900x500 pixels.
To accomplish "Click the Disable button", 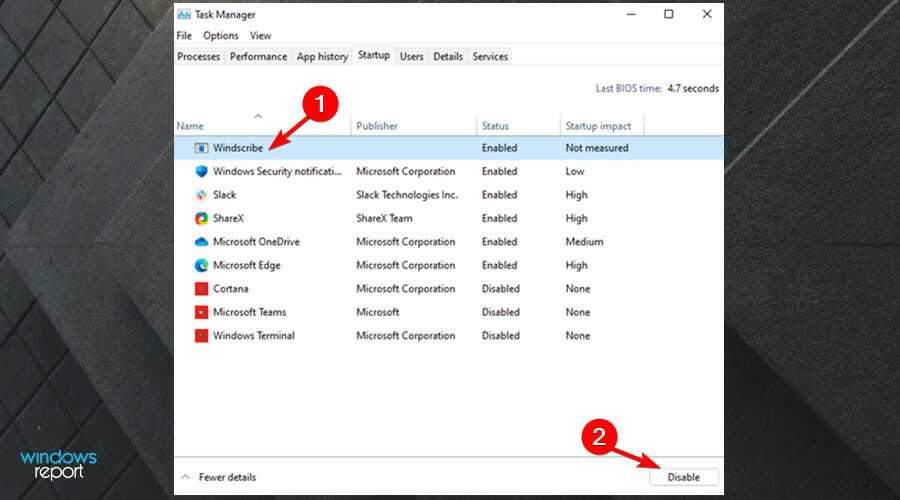I will pos(684,477).
